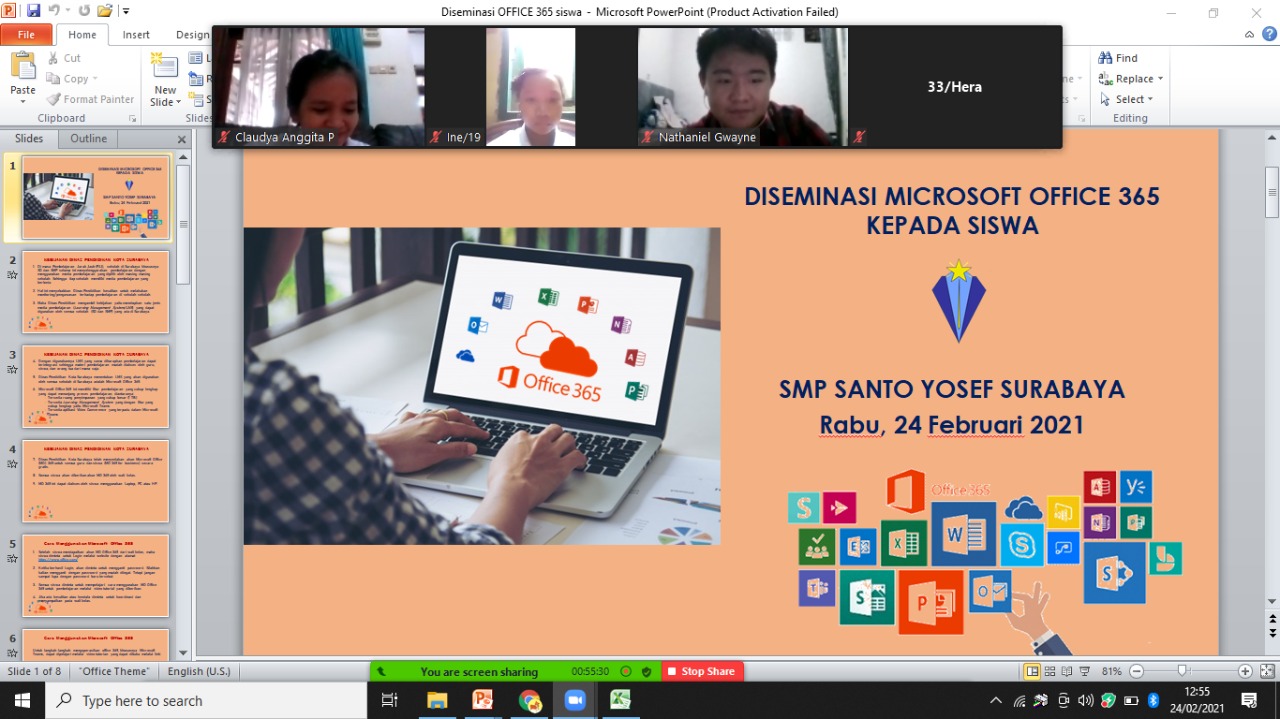Open Excel from the Windows taskbar
Screen dimensions: 1280x719
pyautogui.click(x=621, y=700)
